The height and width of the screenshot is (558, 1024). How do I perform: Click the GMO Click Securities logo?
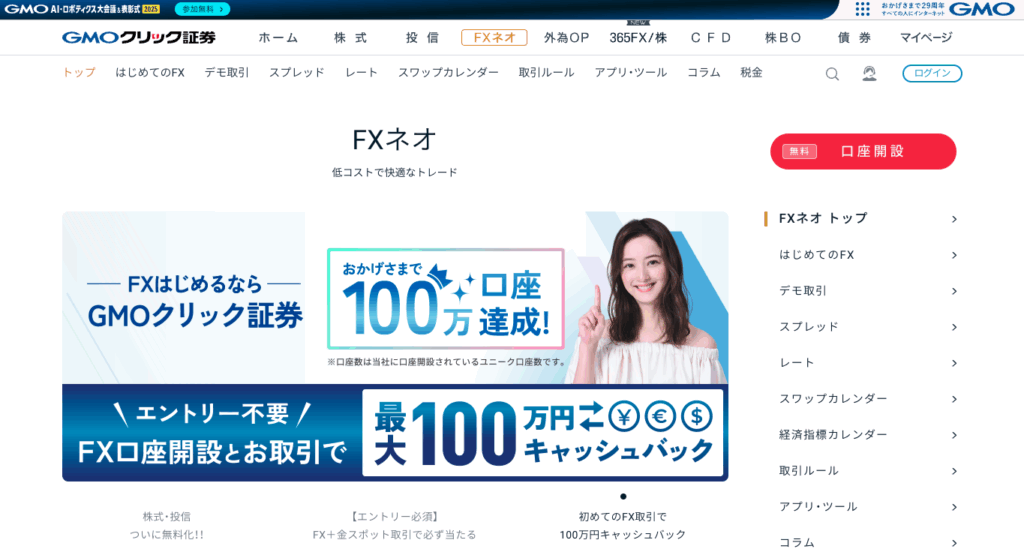pos(138,37)
